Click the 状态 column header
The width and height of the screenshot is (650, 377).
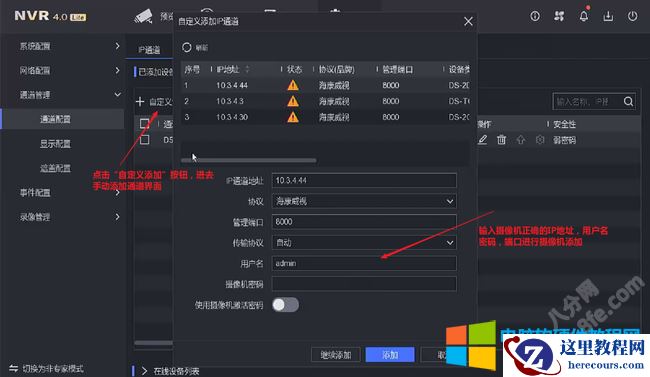(x=294, y=69)
